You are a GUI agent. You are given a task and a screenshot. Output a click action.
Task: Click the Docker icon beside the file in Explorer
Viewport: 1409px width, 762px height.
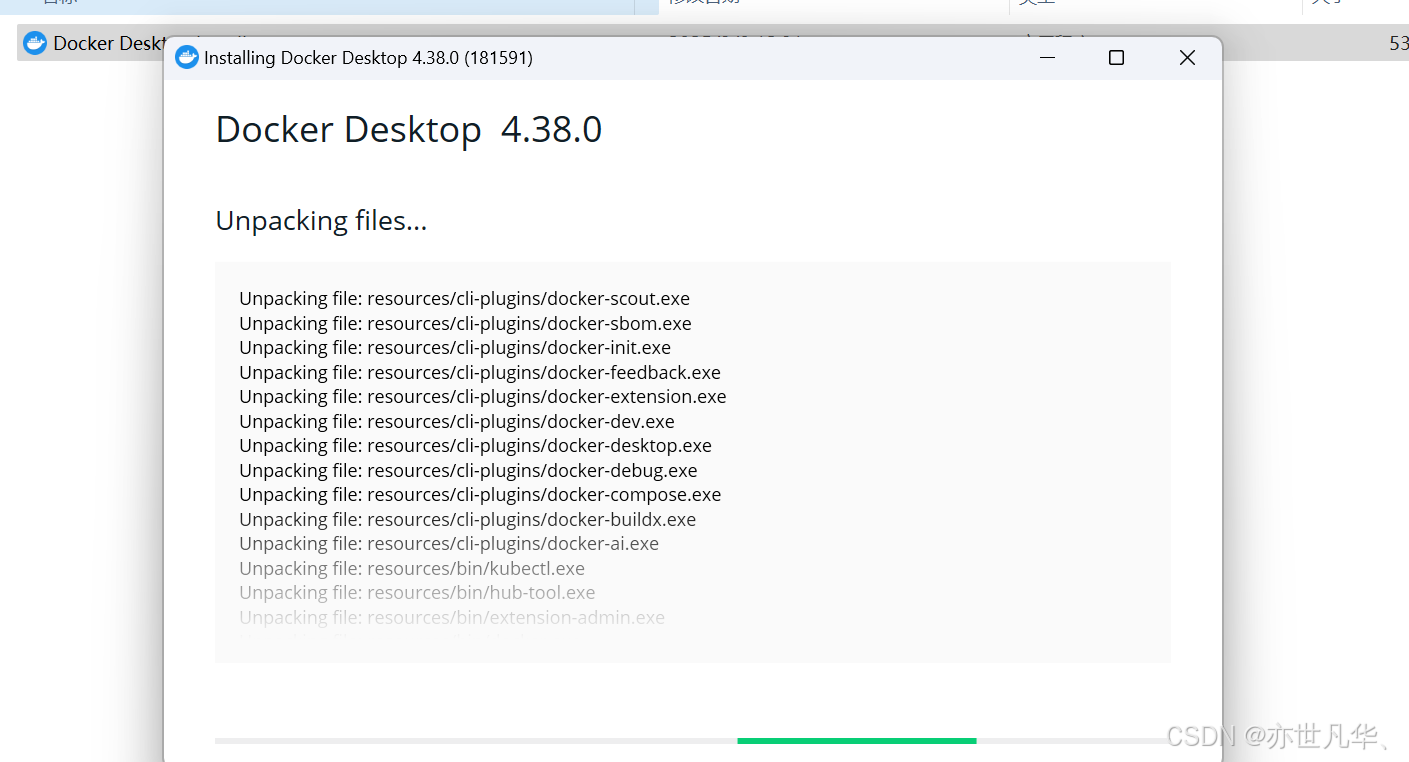[35, 43]
